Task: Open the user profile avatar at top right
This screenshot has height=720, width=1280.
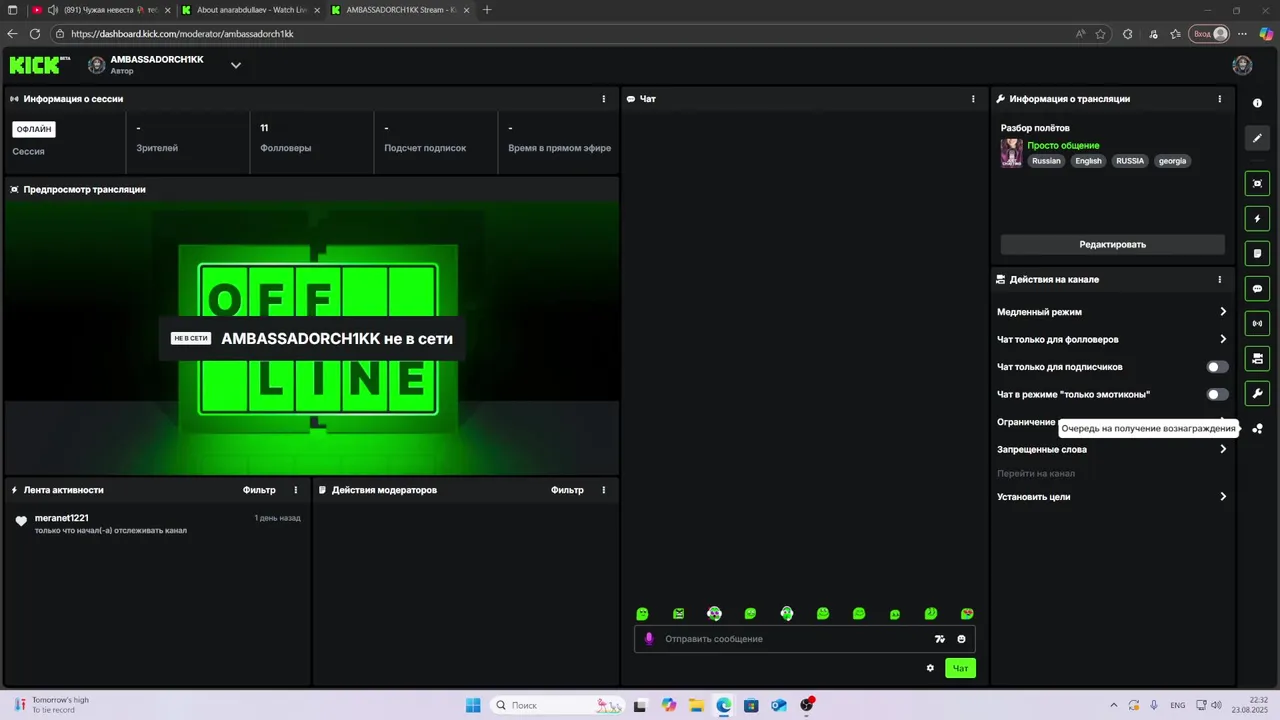Action: [x=1242, y=65]
